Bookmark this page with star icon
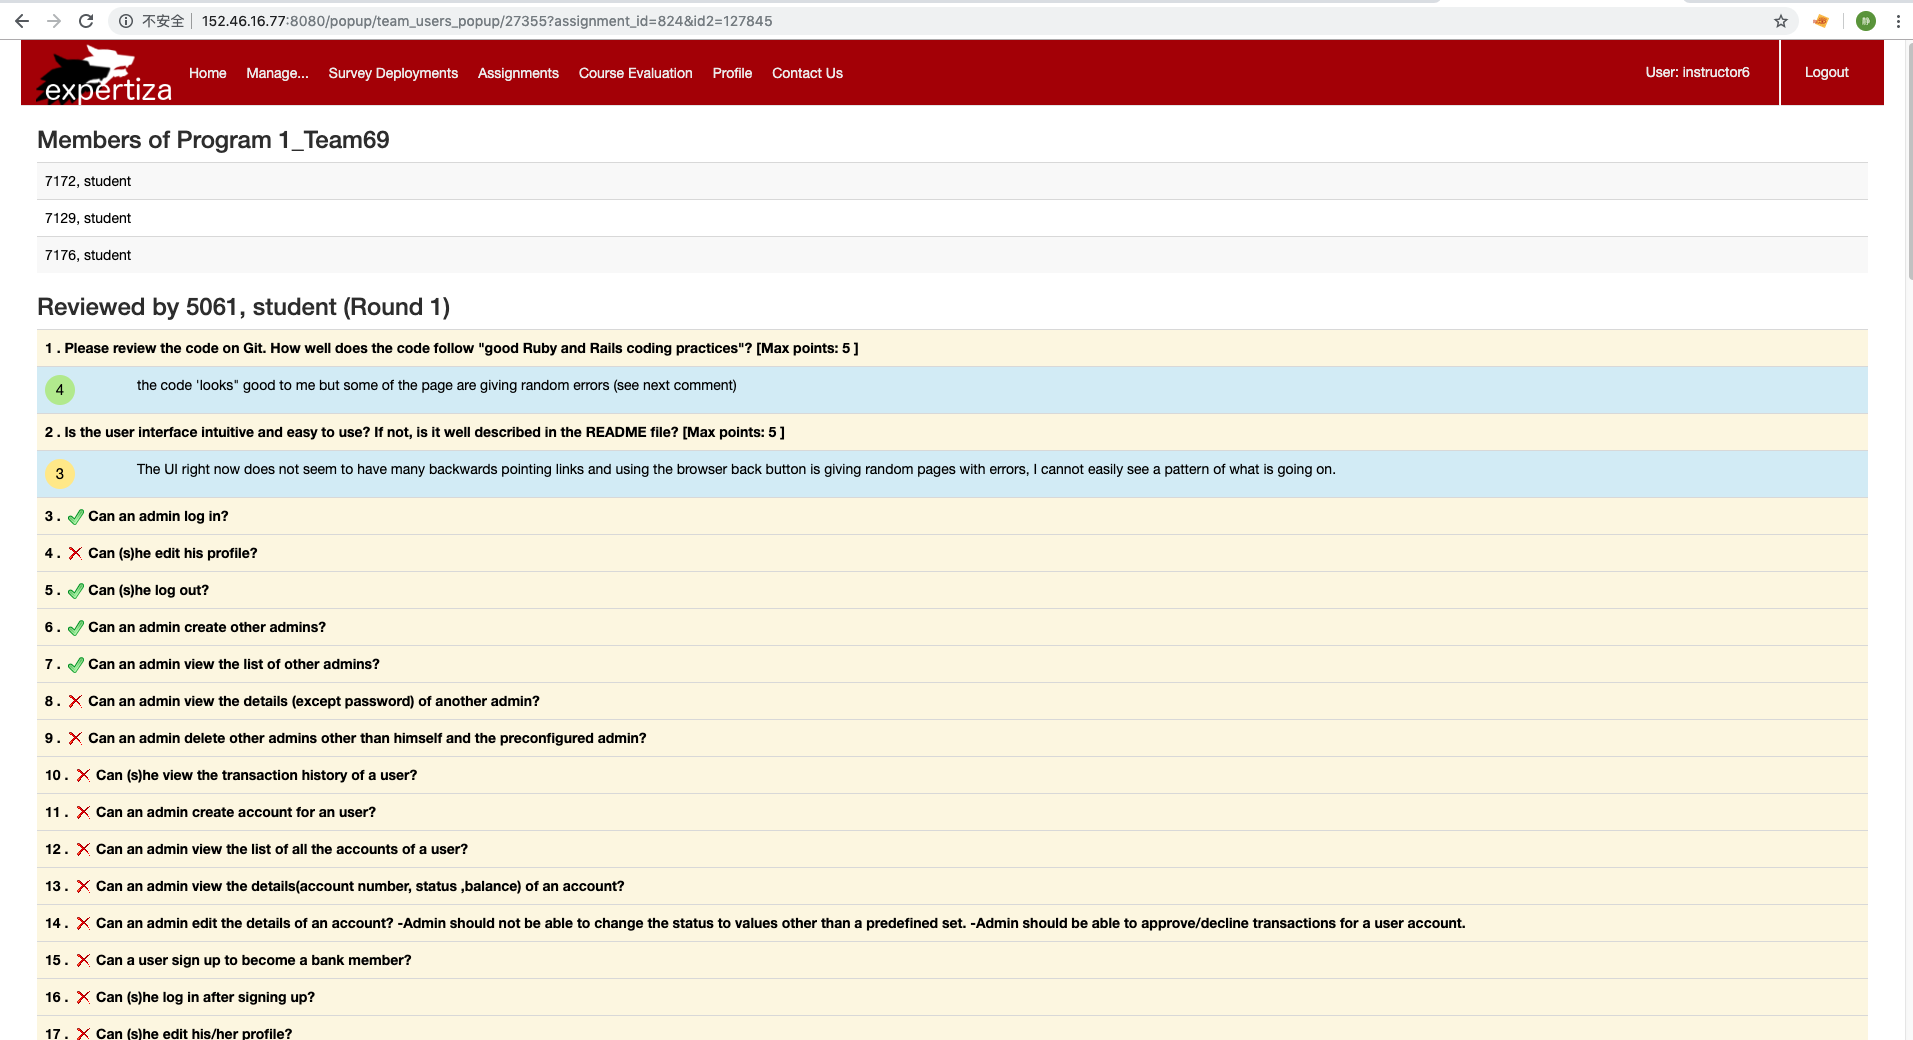Viewport: 1913px width, 1040px height. (x=1781, y=21)
